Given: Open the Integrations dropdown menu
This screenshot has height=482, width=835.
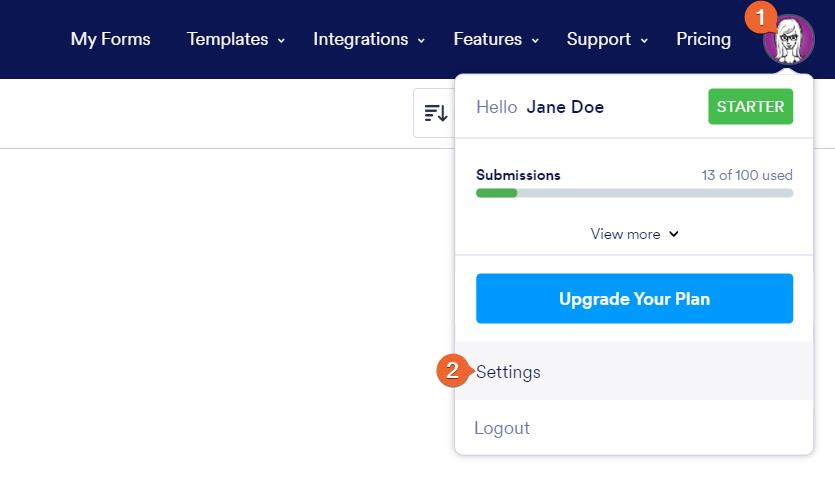Looking at the screenshot, I should click(x=369, y=39).
